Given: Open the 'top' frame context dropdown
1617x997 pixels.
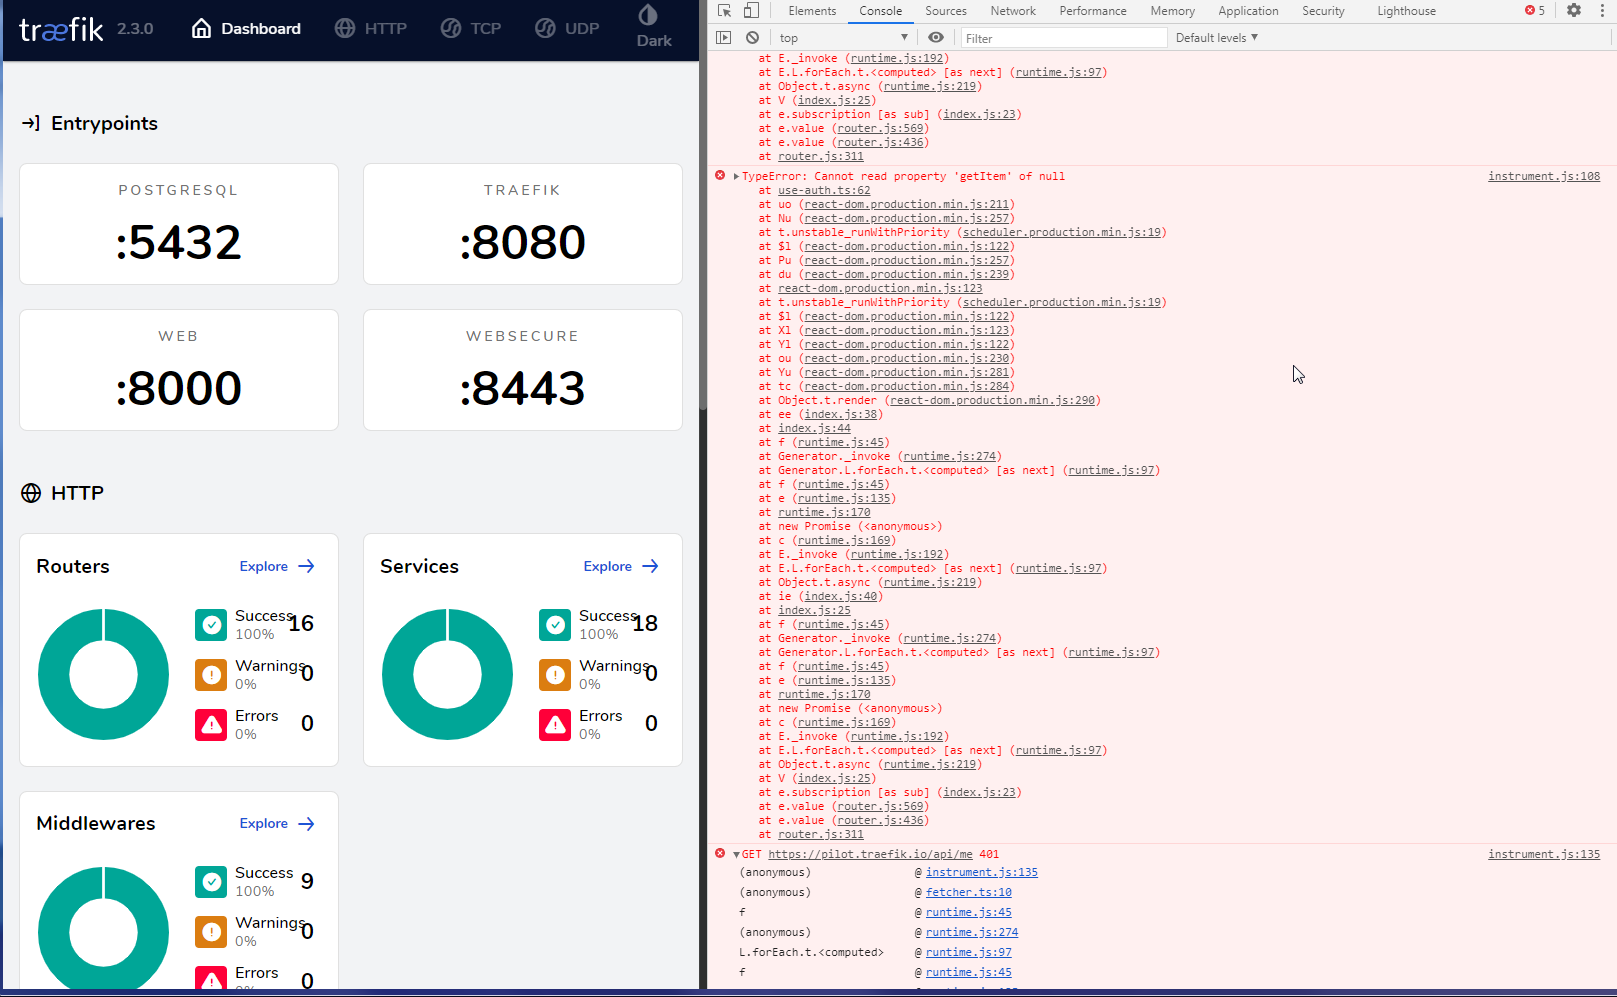Looking at the screenshot, I should point(842,37).
